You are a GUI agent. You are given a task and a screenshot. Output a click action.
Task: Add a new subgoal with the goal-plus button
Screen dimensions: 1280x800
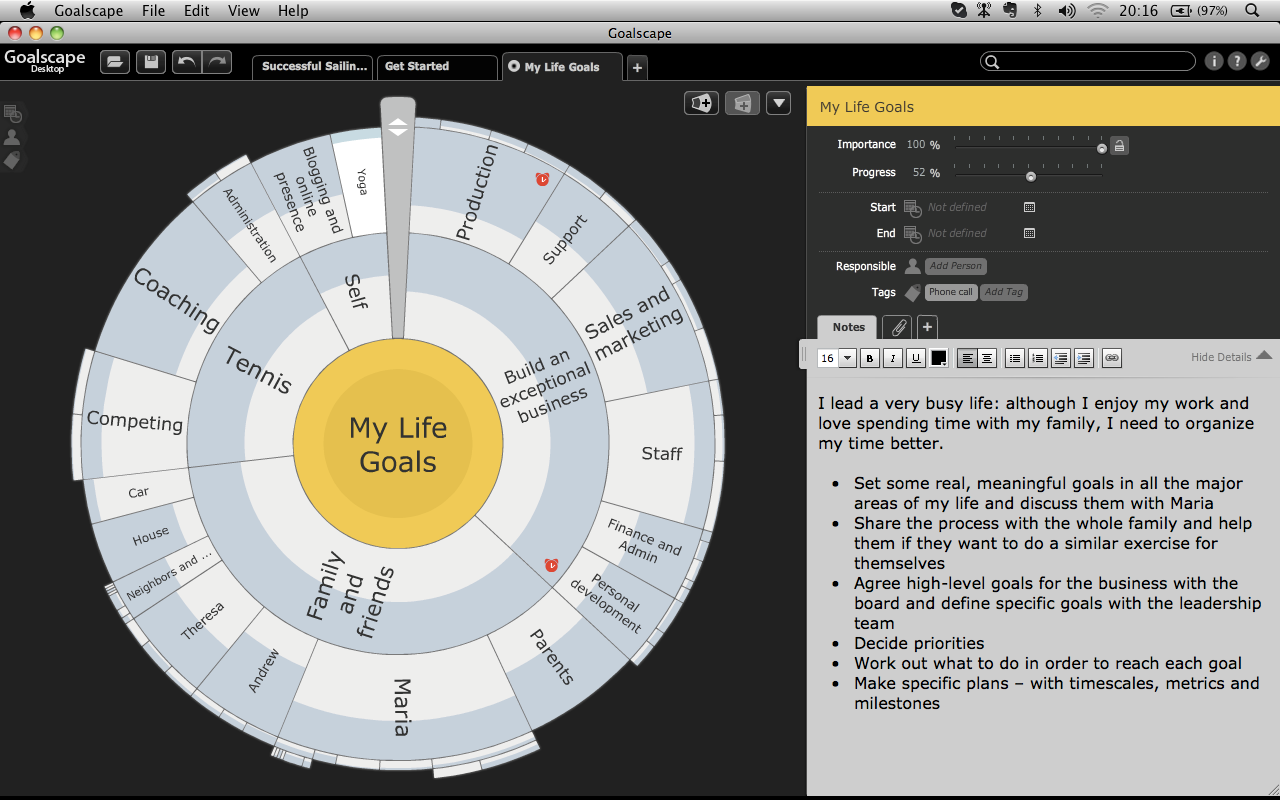click(702, 103)
